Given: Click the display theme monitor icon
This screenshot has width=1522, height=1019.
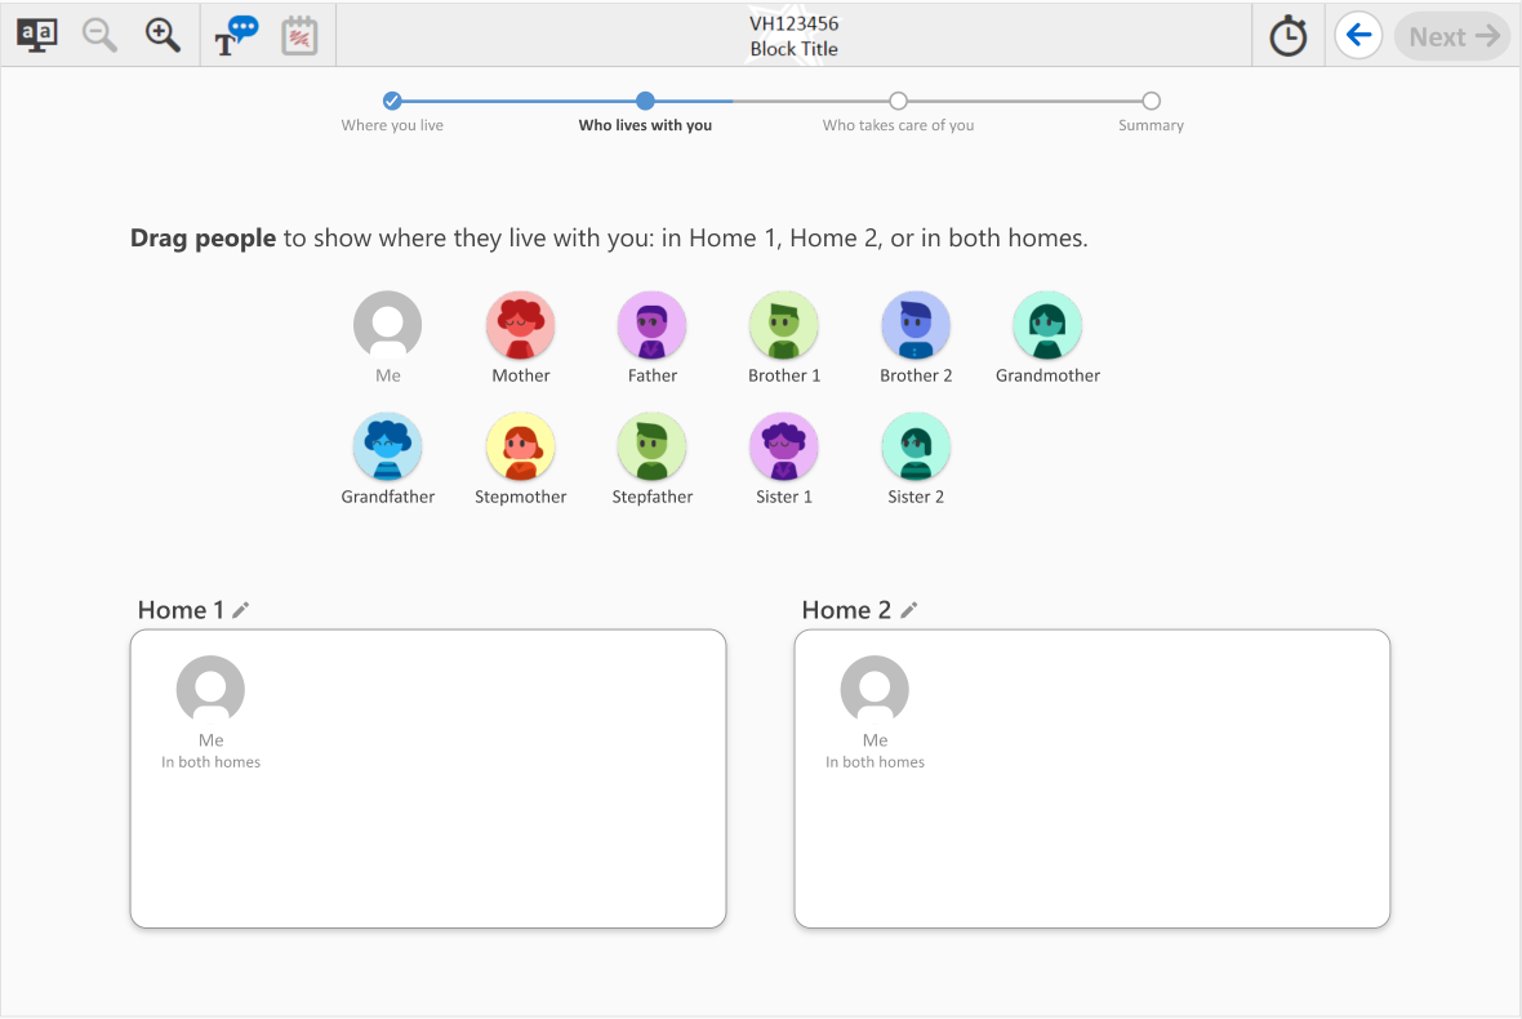Looking at the screenshot, I should pyautogui.click(x=37, y=36).
